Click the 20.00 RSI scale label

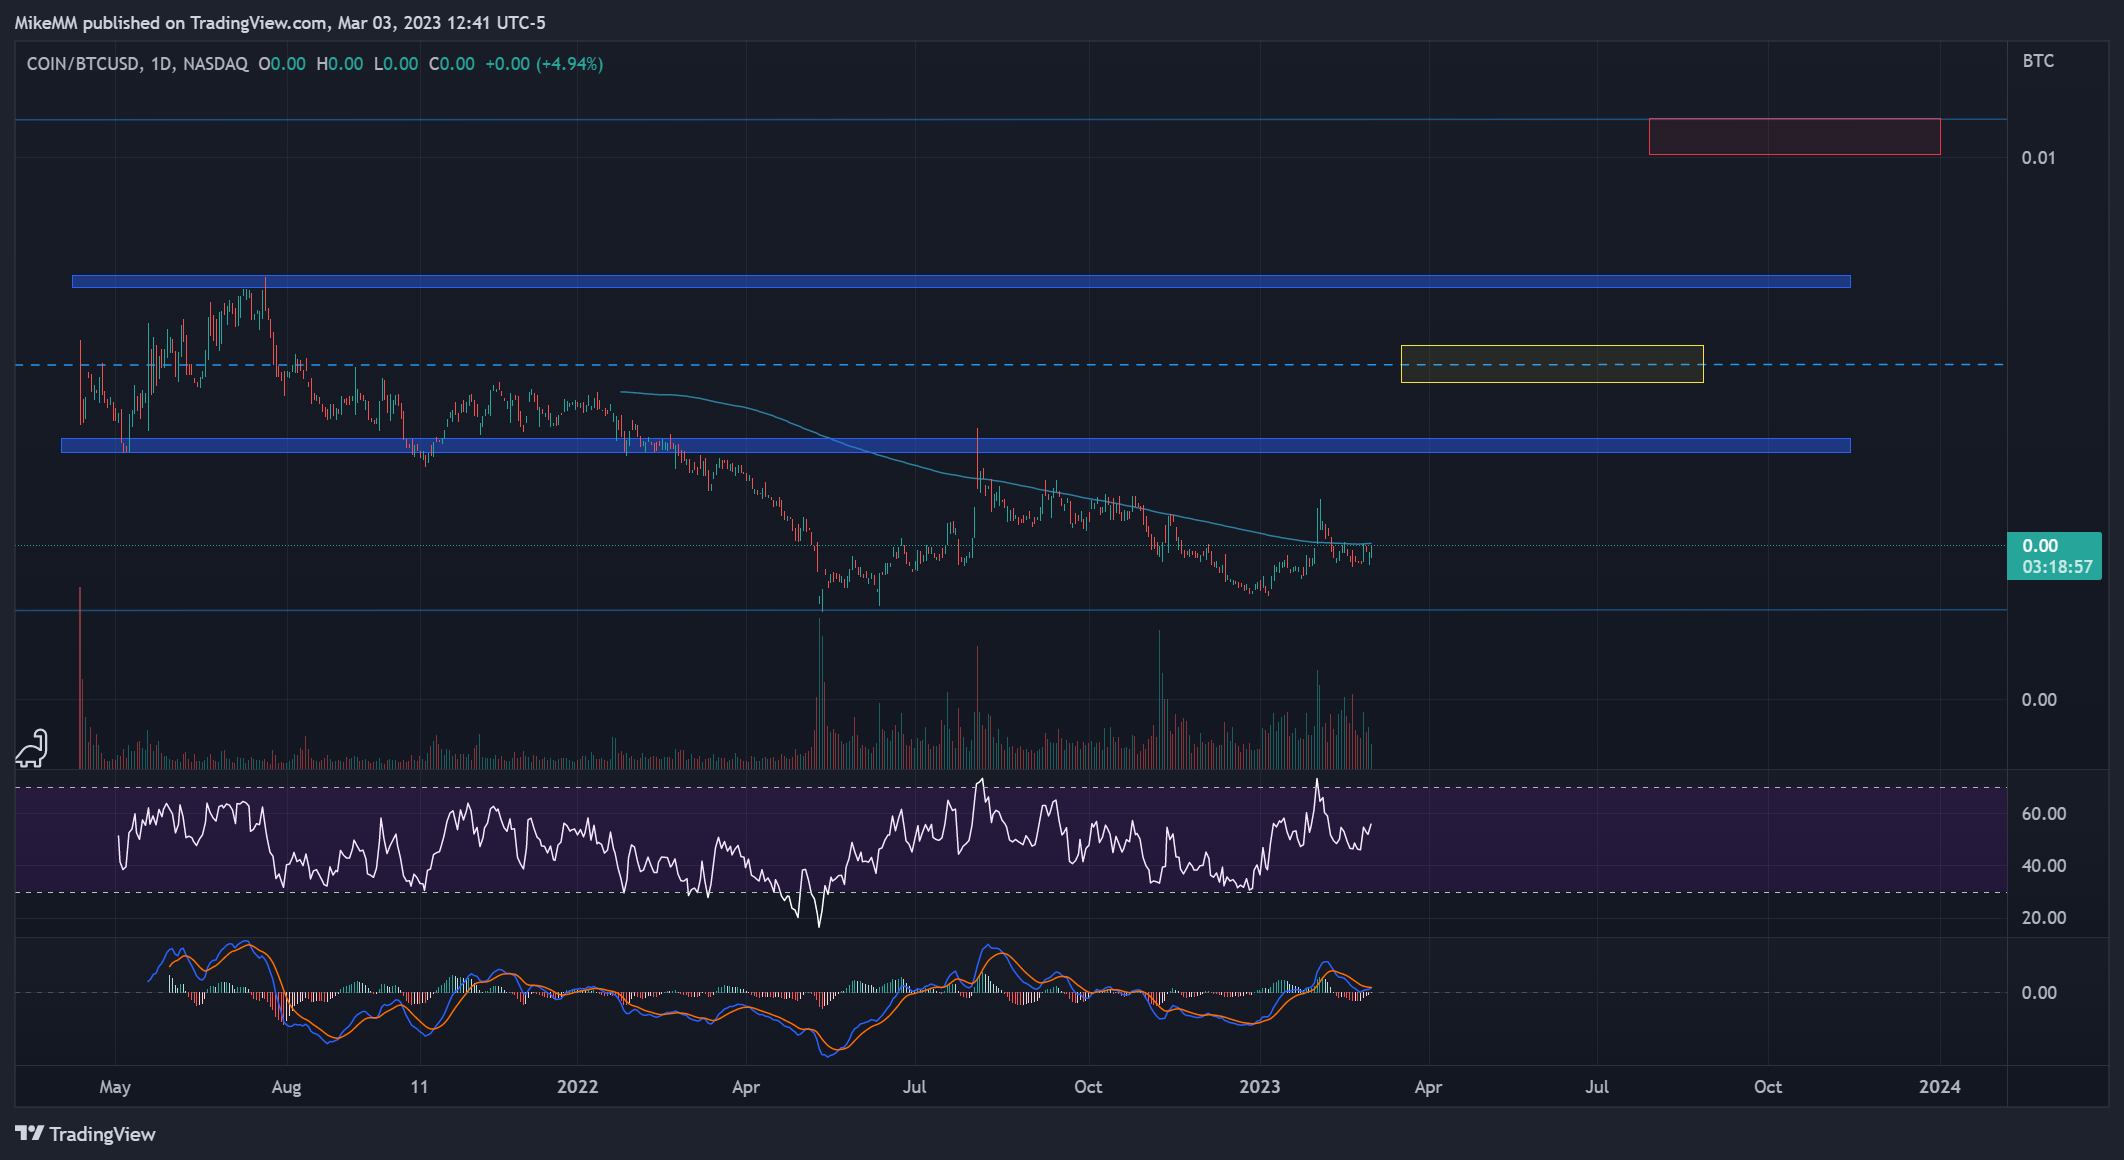point(2044,918)
